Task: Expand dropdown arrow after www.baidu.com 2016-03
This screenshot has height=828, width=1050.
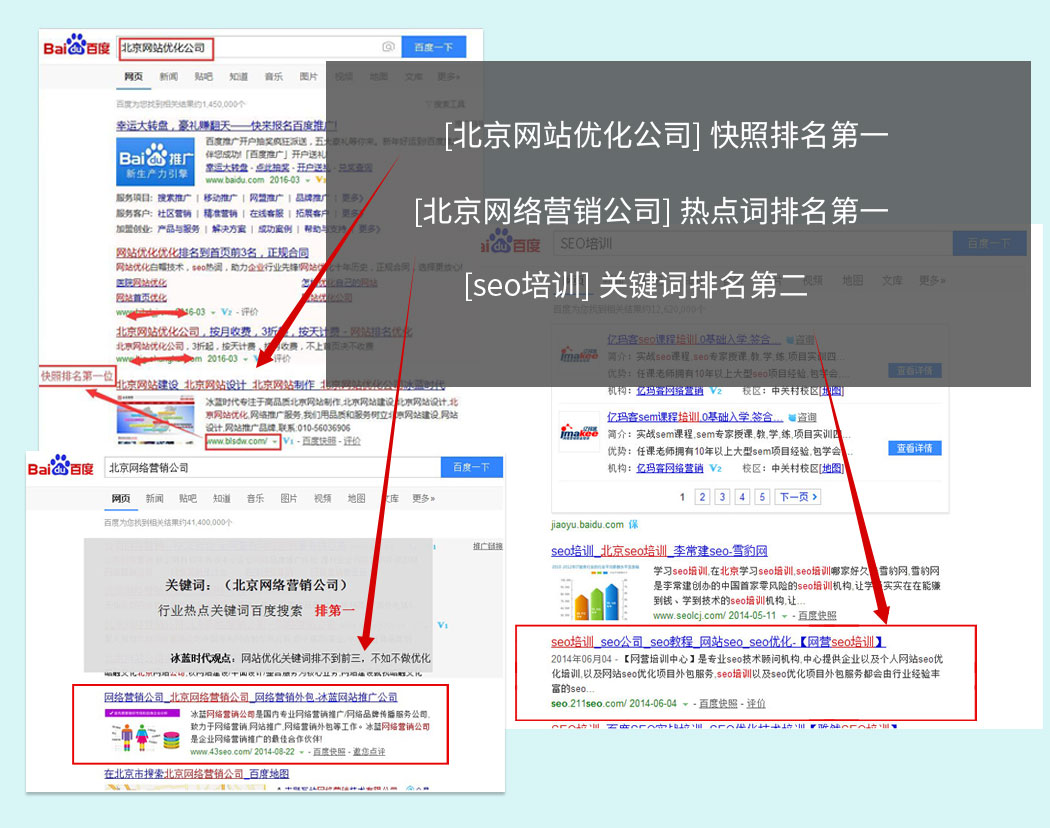Action: tap(308, 180)
